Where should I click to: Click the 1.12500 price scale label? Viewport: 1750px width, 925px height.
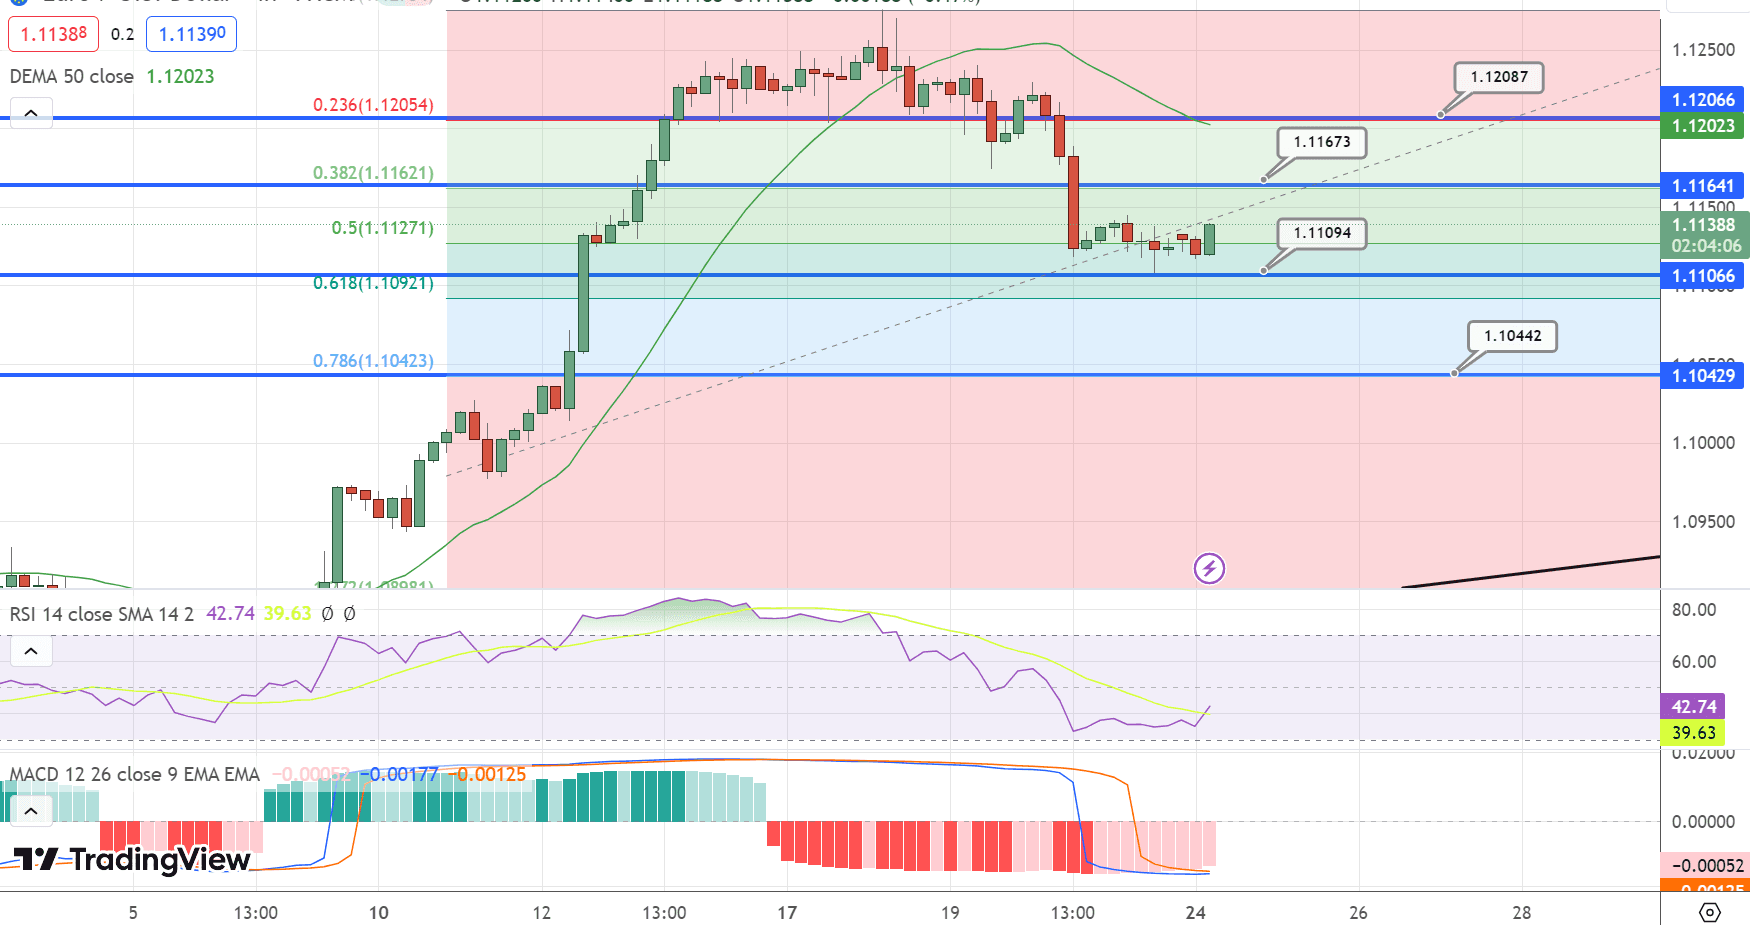click(x=1703, y=50)
